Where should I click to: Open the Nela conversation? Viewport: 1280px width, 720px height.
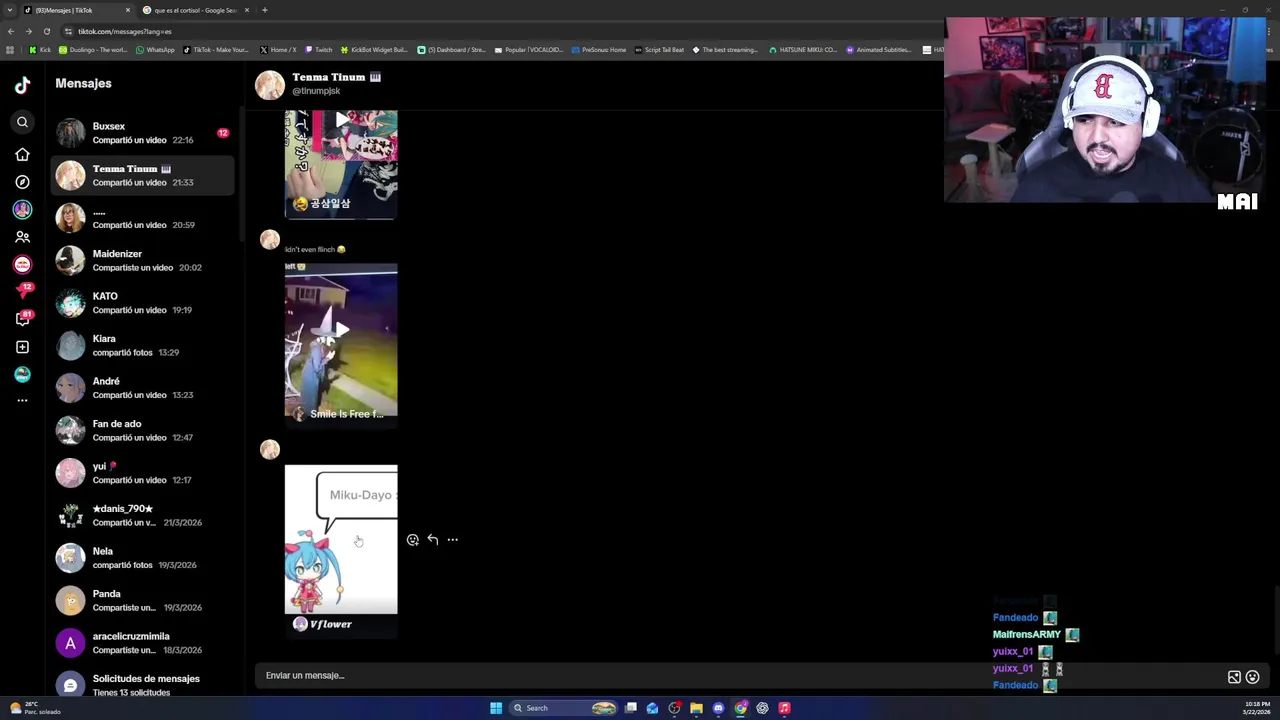[144, 558]
